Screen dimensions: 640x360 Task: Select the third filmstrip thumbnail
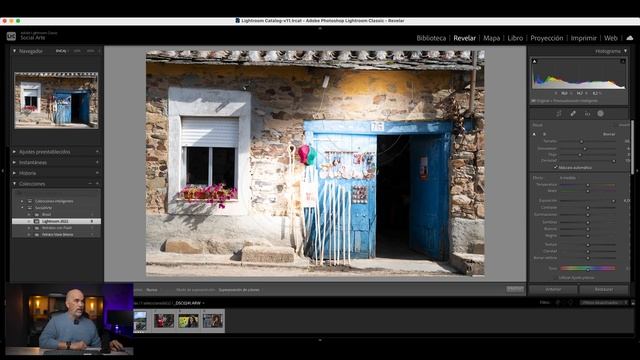188,320
